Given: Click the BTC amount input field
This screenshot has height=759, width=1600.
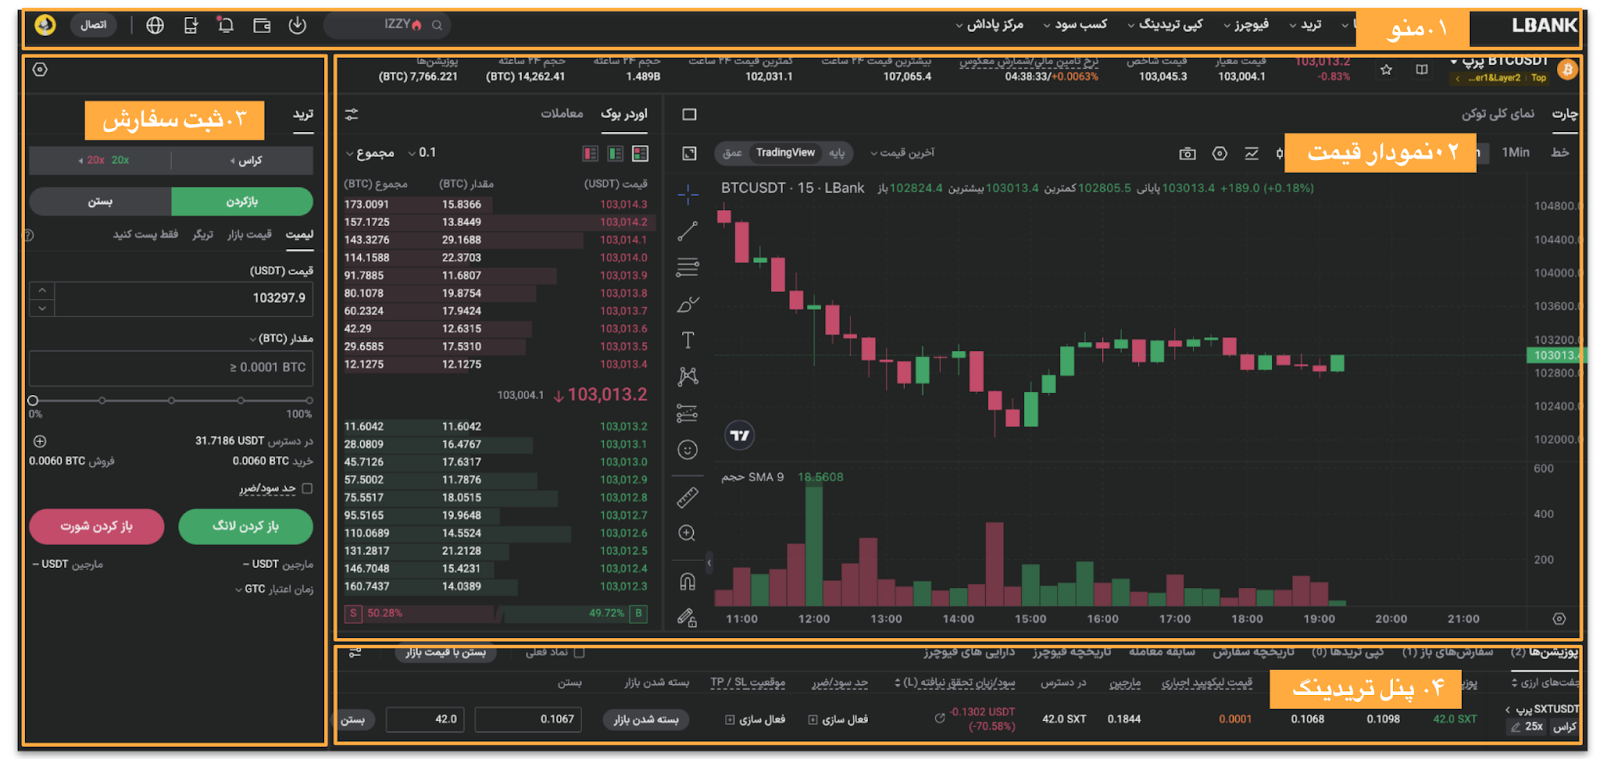Looking at the screenshot, I should tap(171, 367).
